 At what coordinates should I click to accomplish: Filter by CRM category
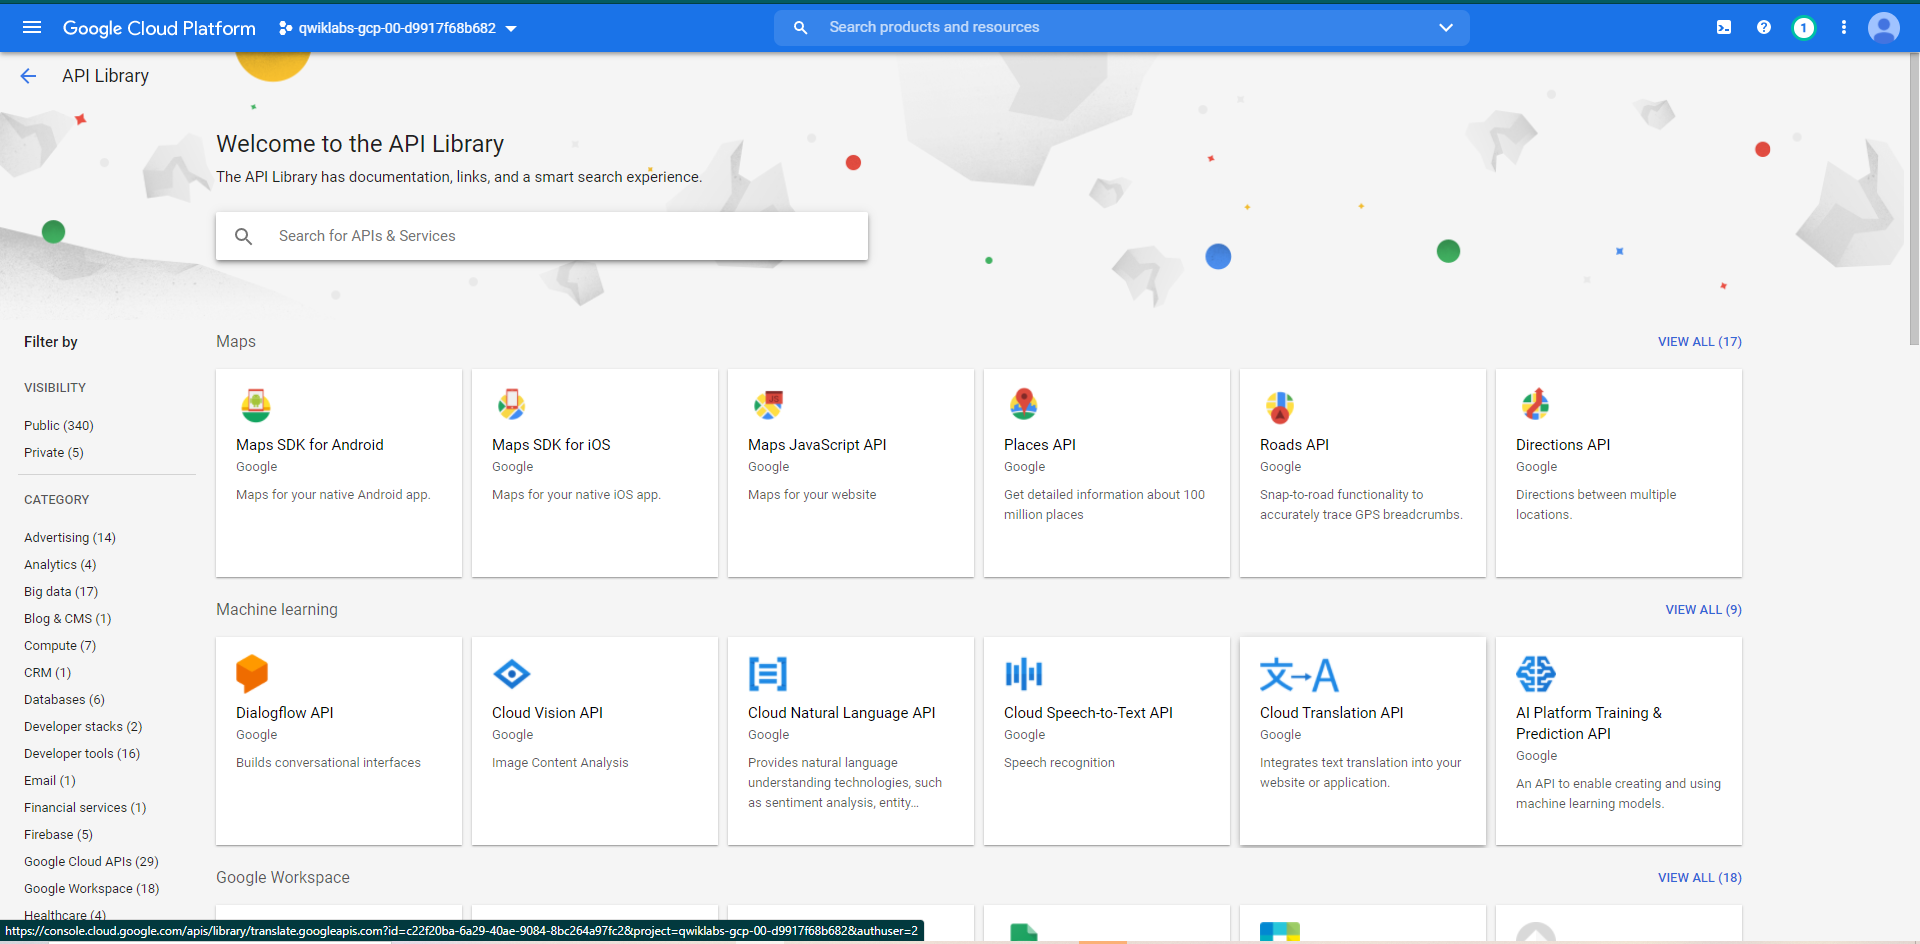tap(48, 673)
